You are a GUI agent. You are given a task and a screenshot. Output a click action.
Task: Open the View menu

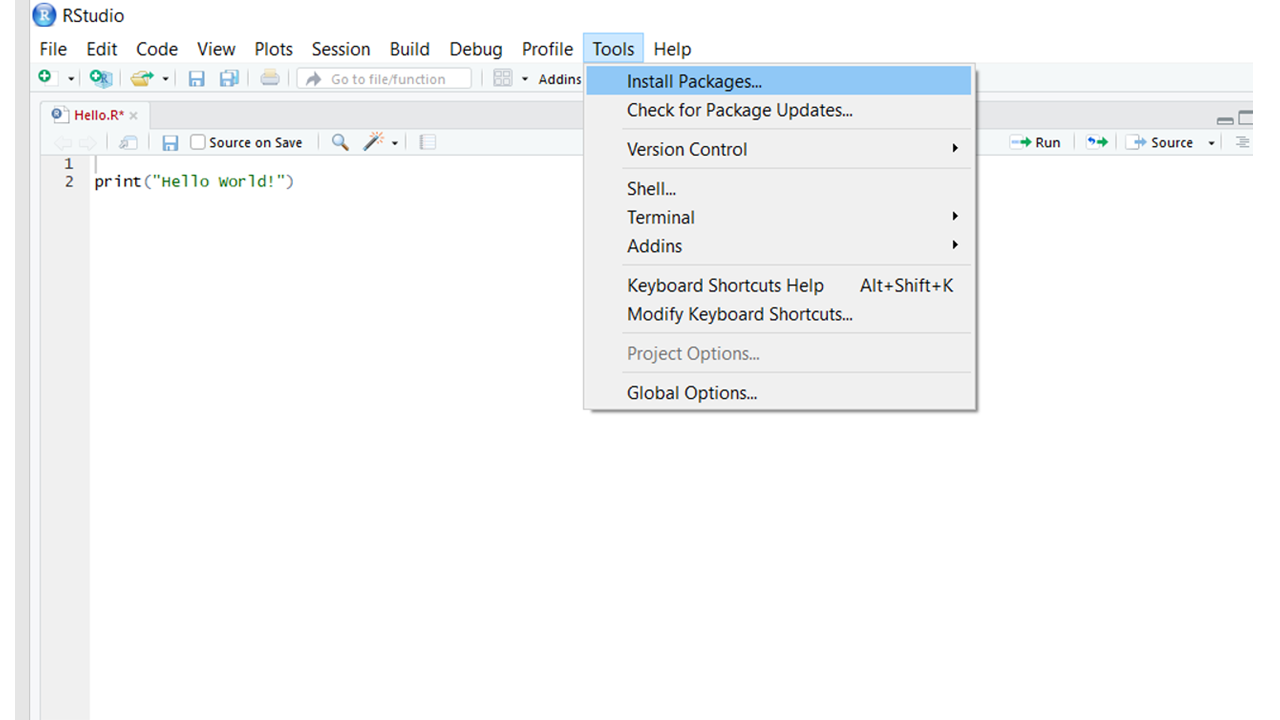216,49
